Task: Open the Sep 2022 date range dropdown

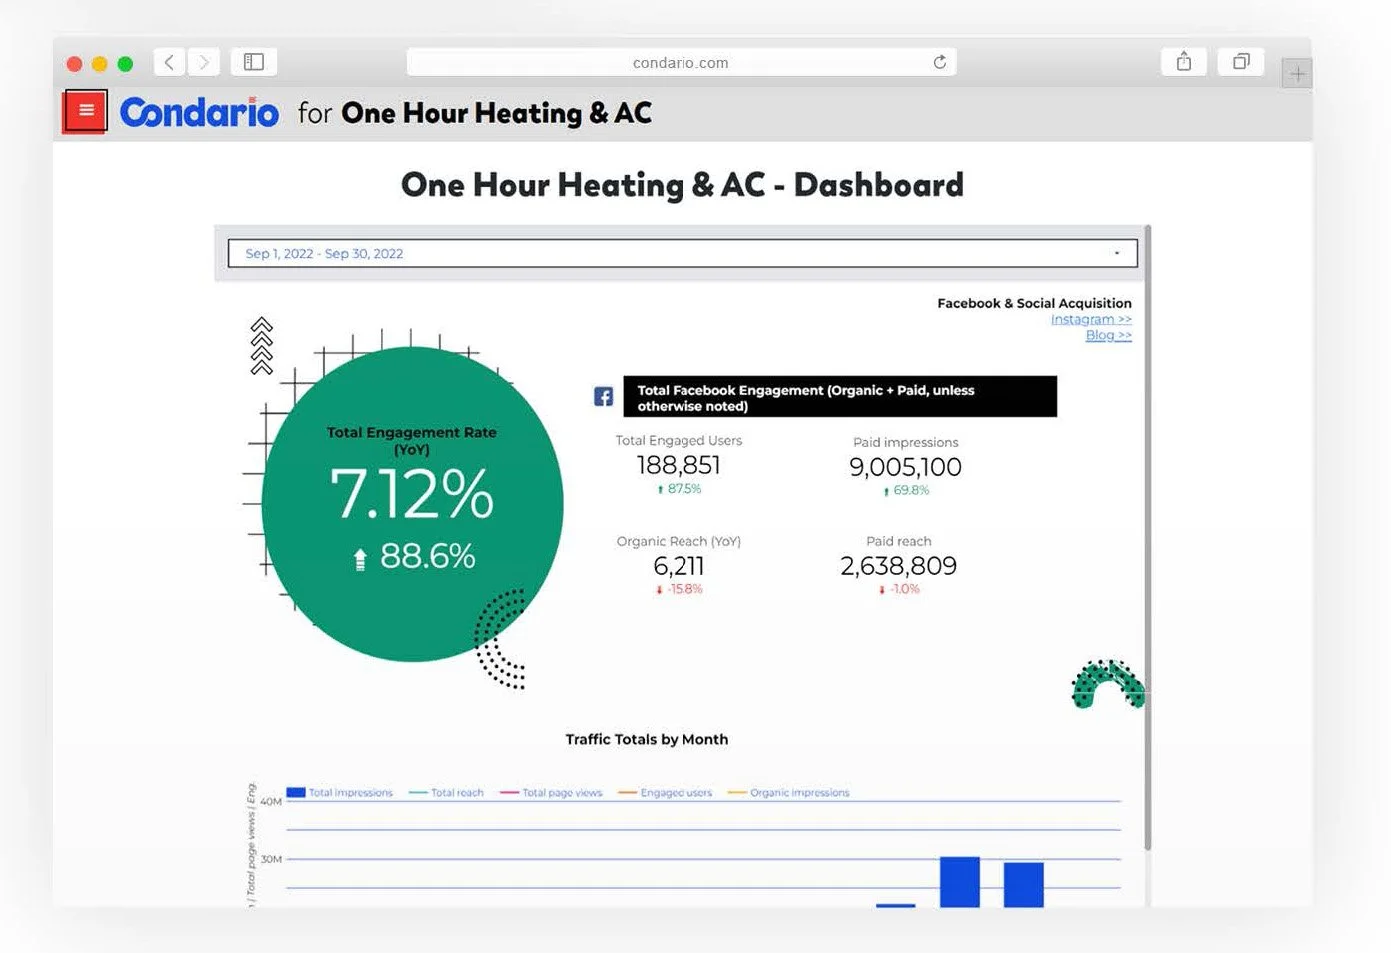Action: click(683, 253)
